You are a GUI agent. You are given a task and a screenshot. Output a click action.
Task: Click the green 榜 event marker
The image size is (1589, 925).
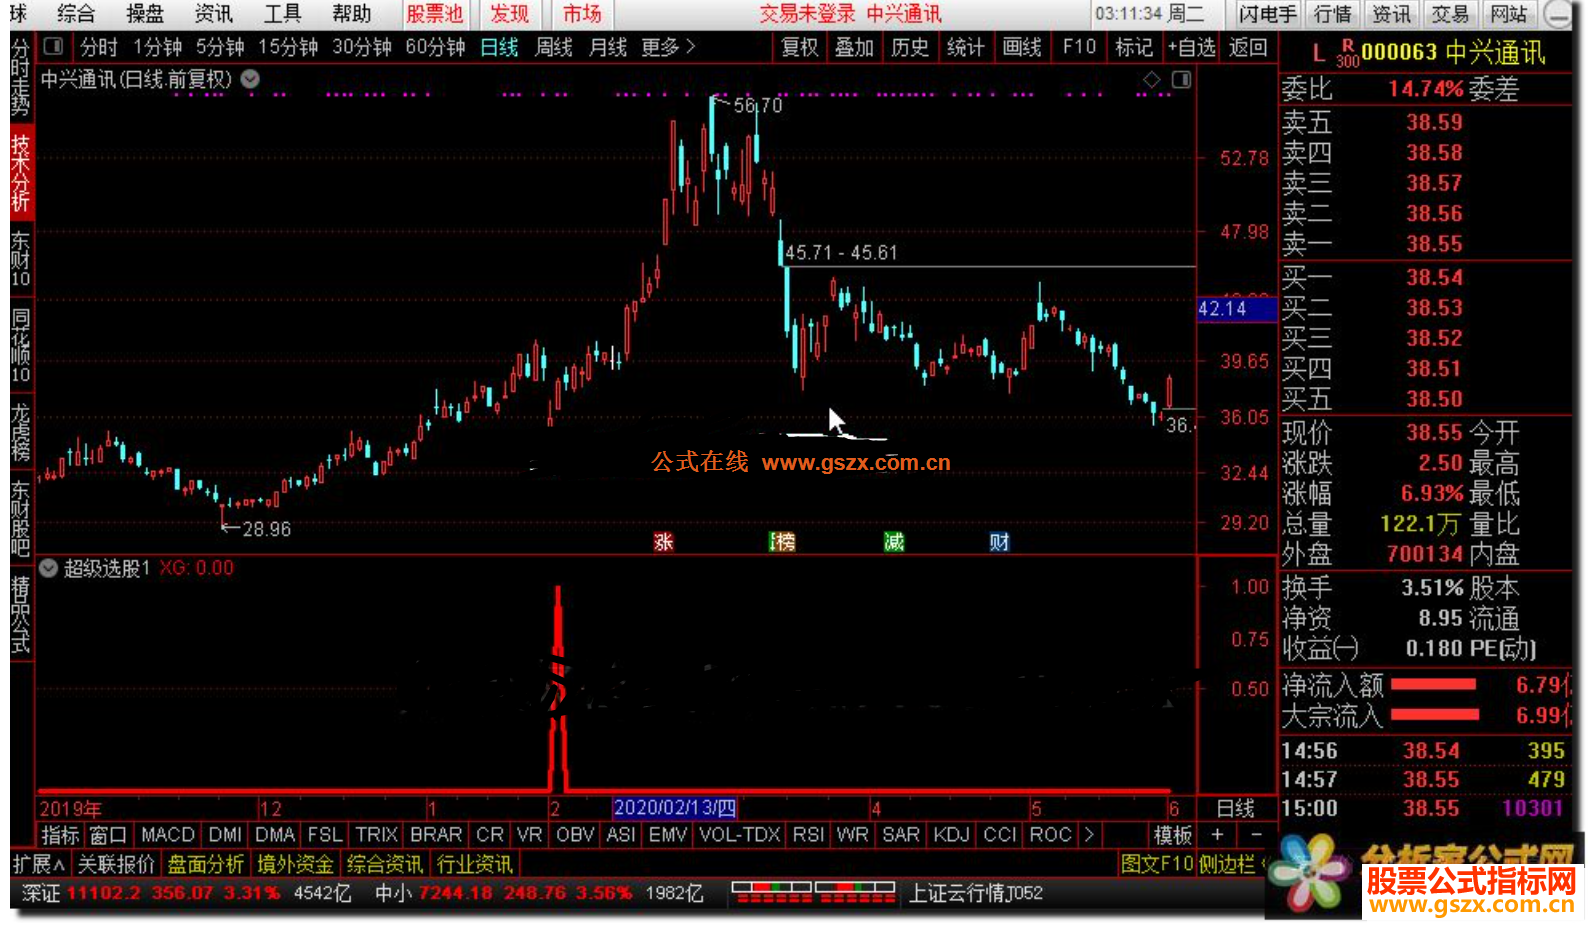pos(783,542)
